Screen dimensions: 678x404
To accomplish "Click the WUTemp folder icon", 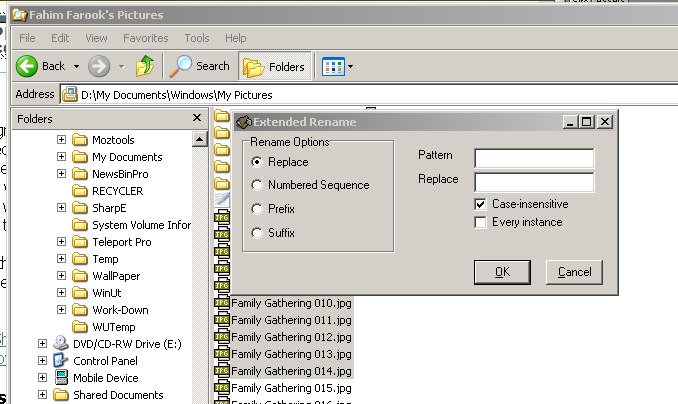I will [x=80, y=327].
